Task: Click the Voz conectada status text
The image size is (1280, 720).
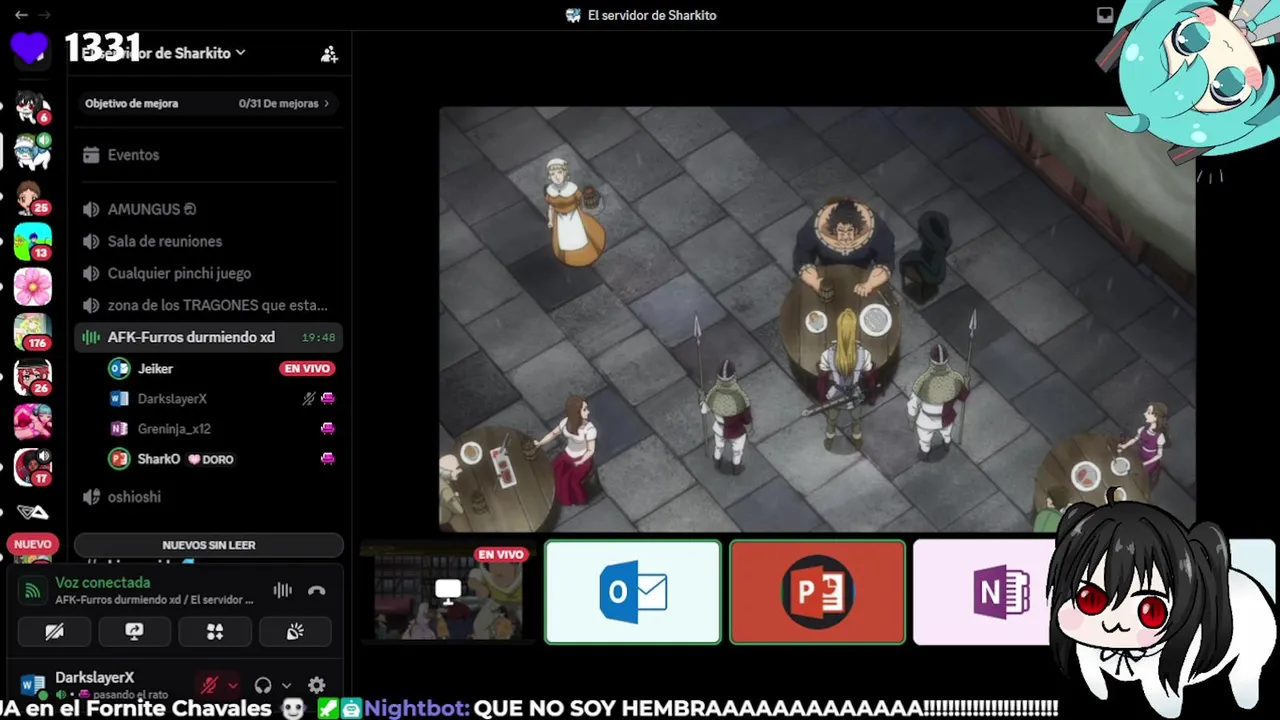Action: (102, 582)
